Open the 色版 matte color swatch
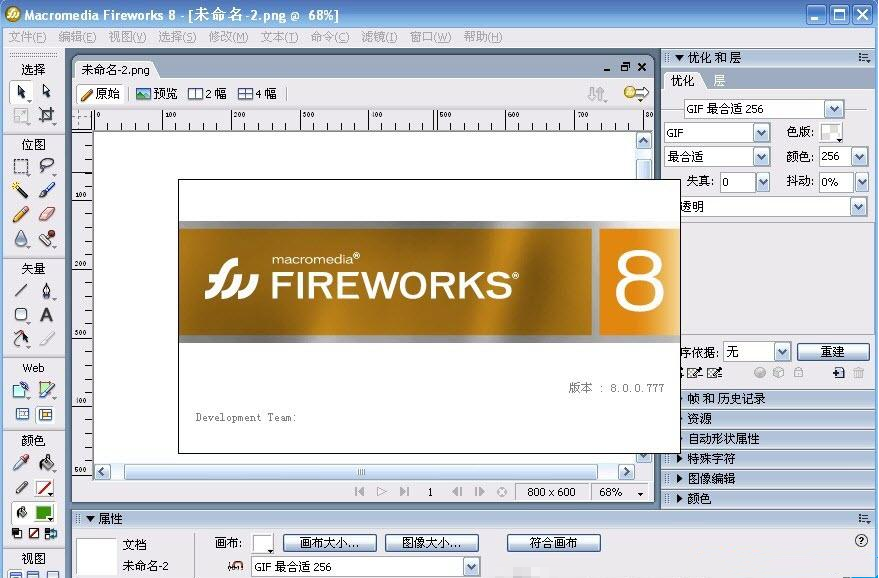The image size is (879, 578). click(831, 133)
